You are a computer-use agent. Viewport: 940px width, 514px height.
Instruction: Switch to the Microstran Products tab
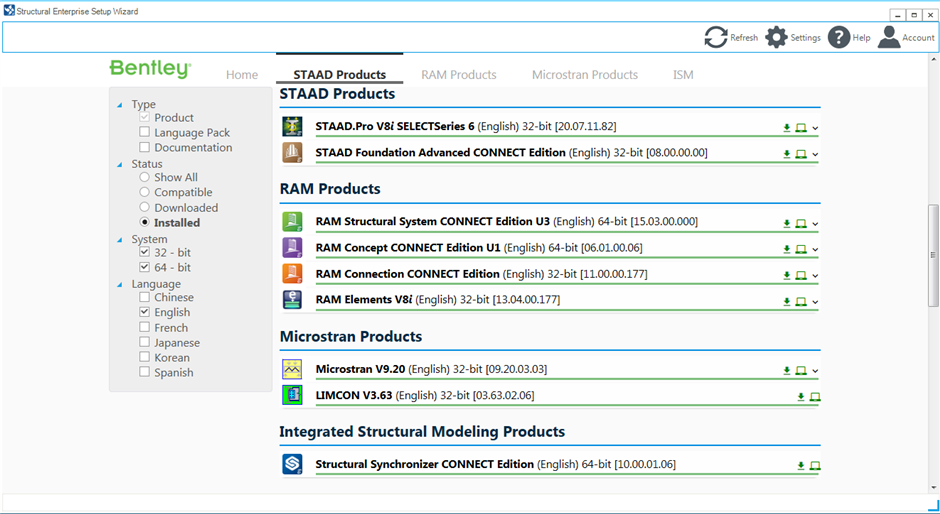click(585, 75)
